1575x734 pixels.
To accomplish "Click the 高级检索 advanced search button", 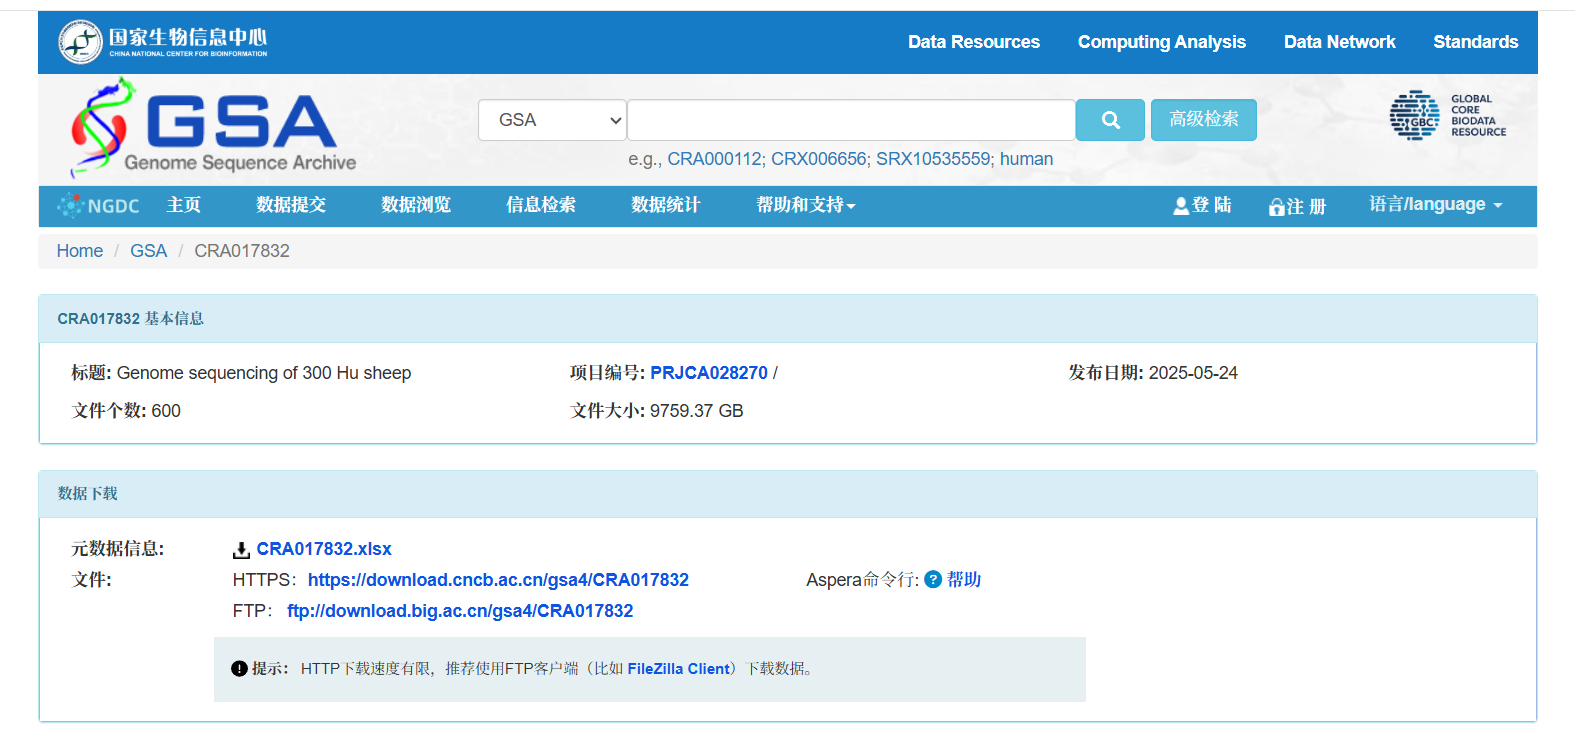I will click(x=1204, y=120).
